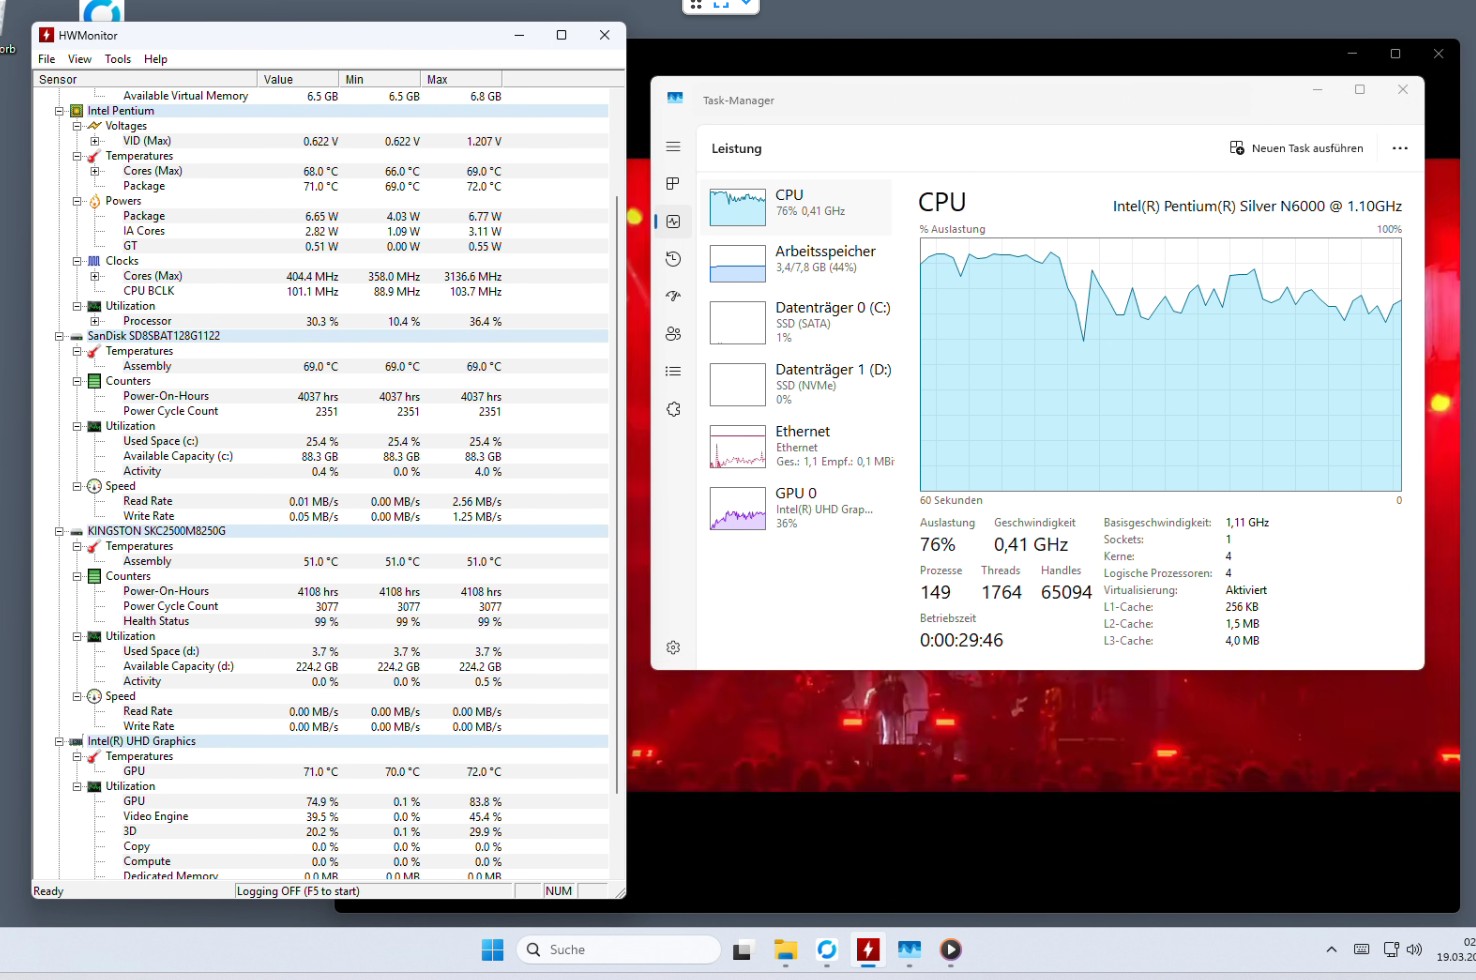Click the Logging OFF status bar text

point(298,891)
